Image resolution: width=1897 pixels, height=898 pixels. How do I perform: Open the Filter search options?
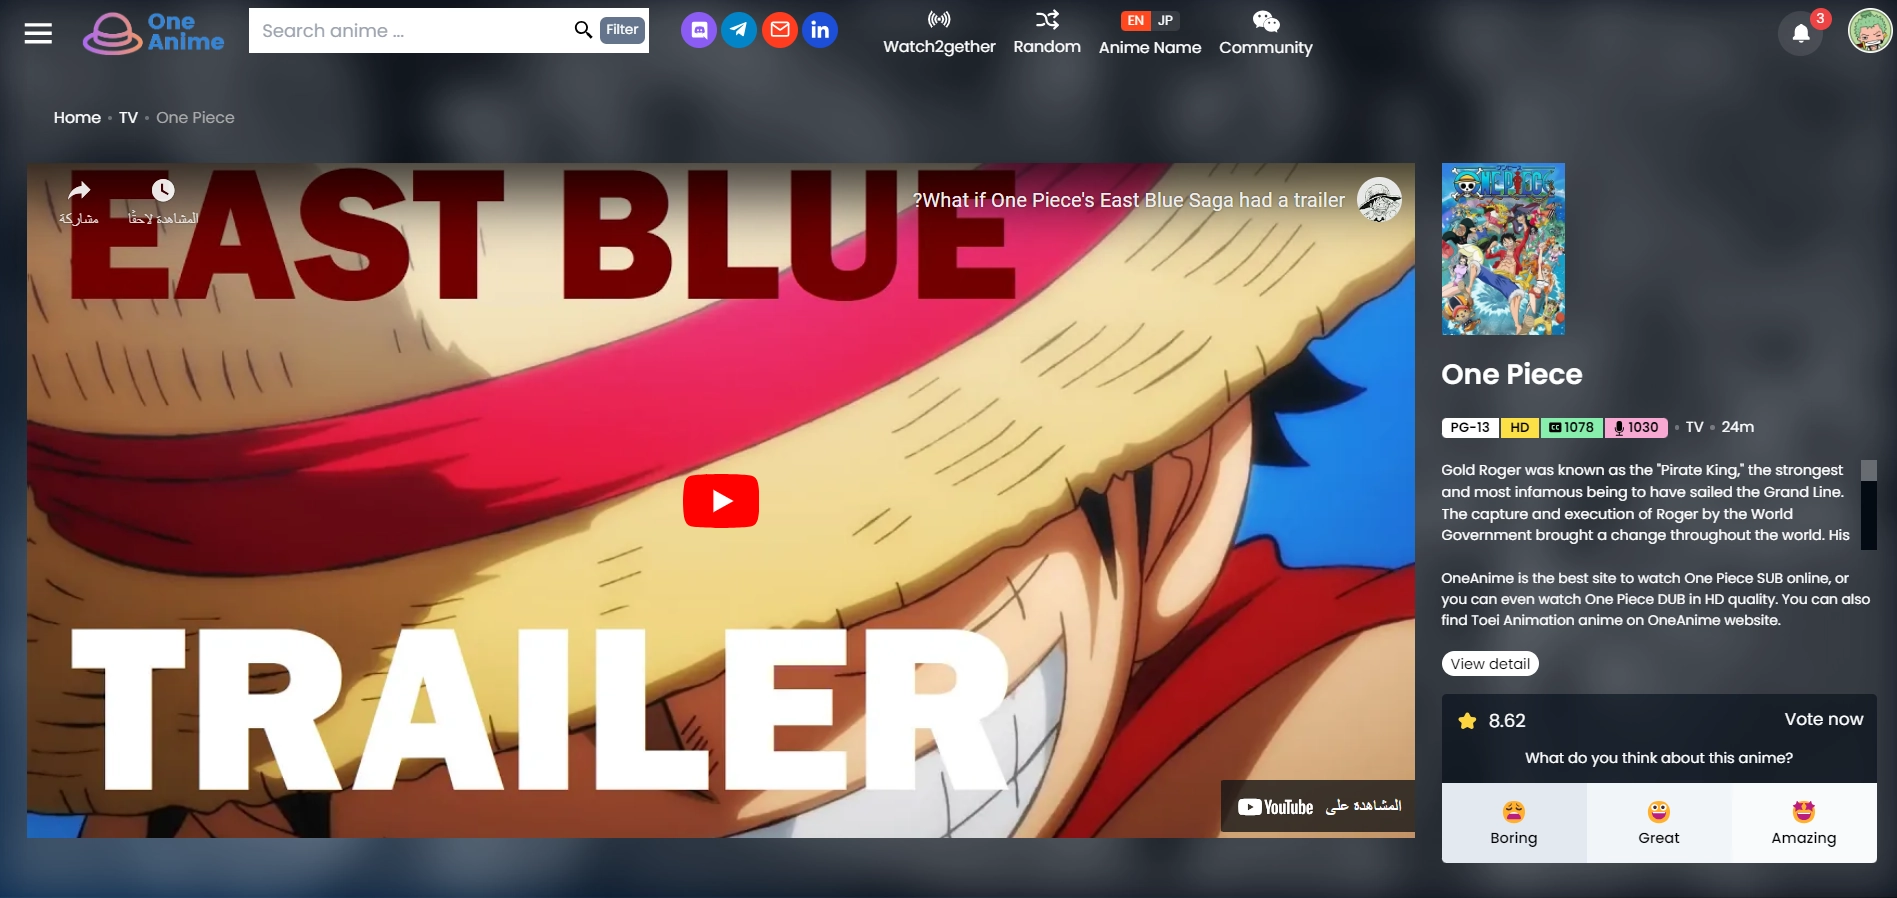tap(622, 30)
